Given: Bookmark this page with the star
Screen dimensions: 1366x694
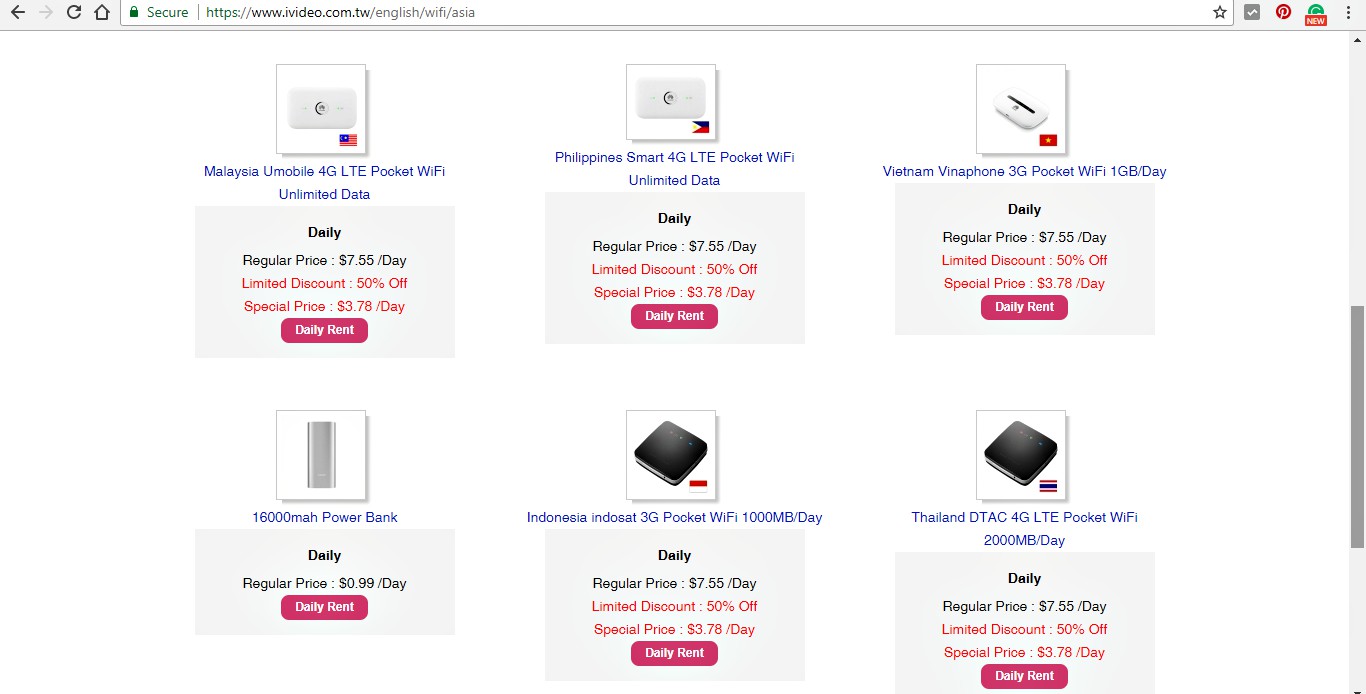Looking at the screenshot, I should tap(1219, 13).
